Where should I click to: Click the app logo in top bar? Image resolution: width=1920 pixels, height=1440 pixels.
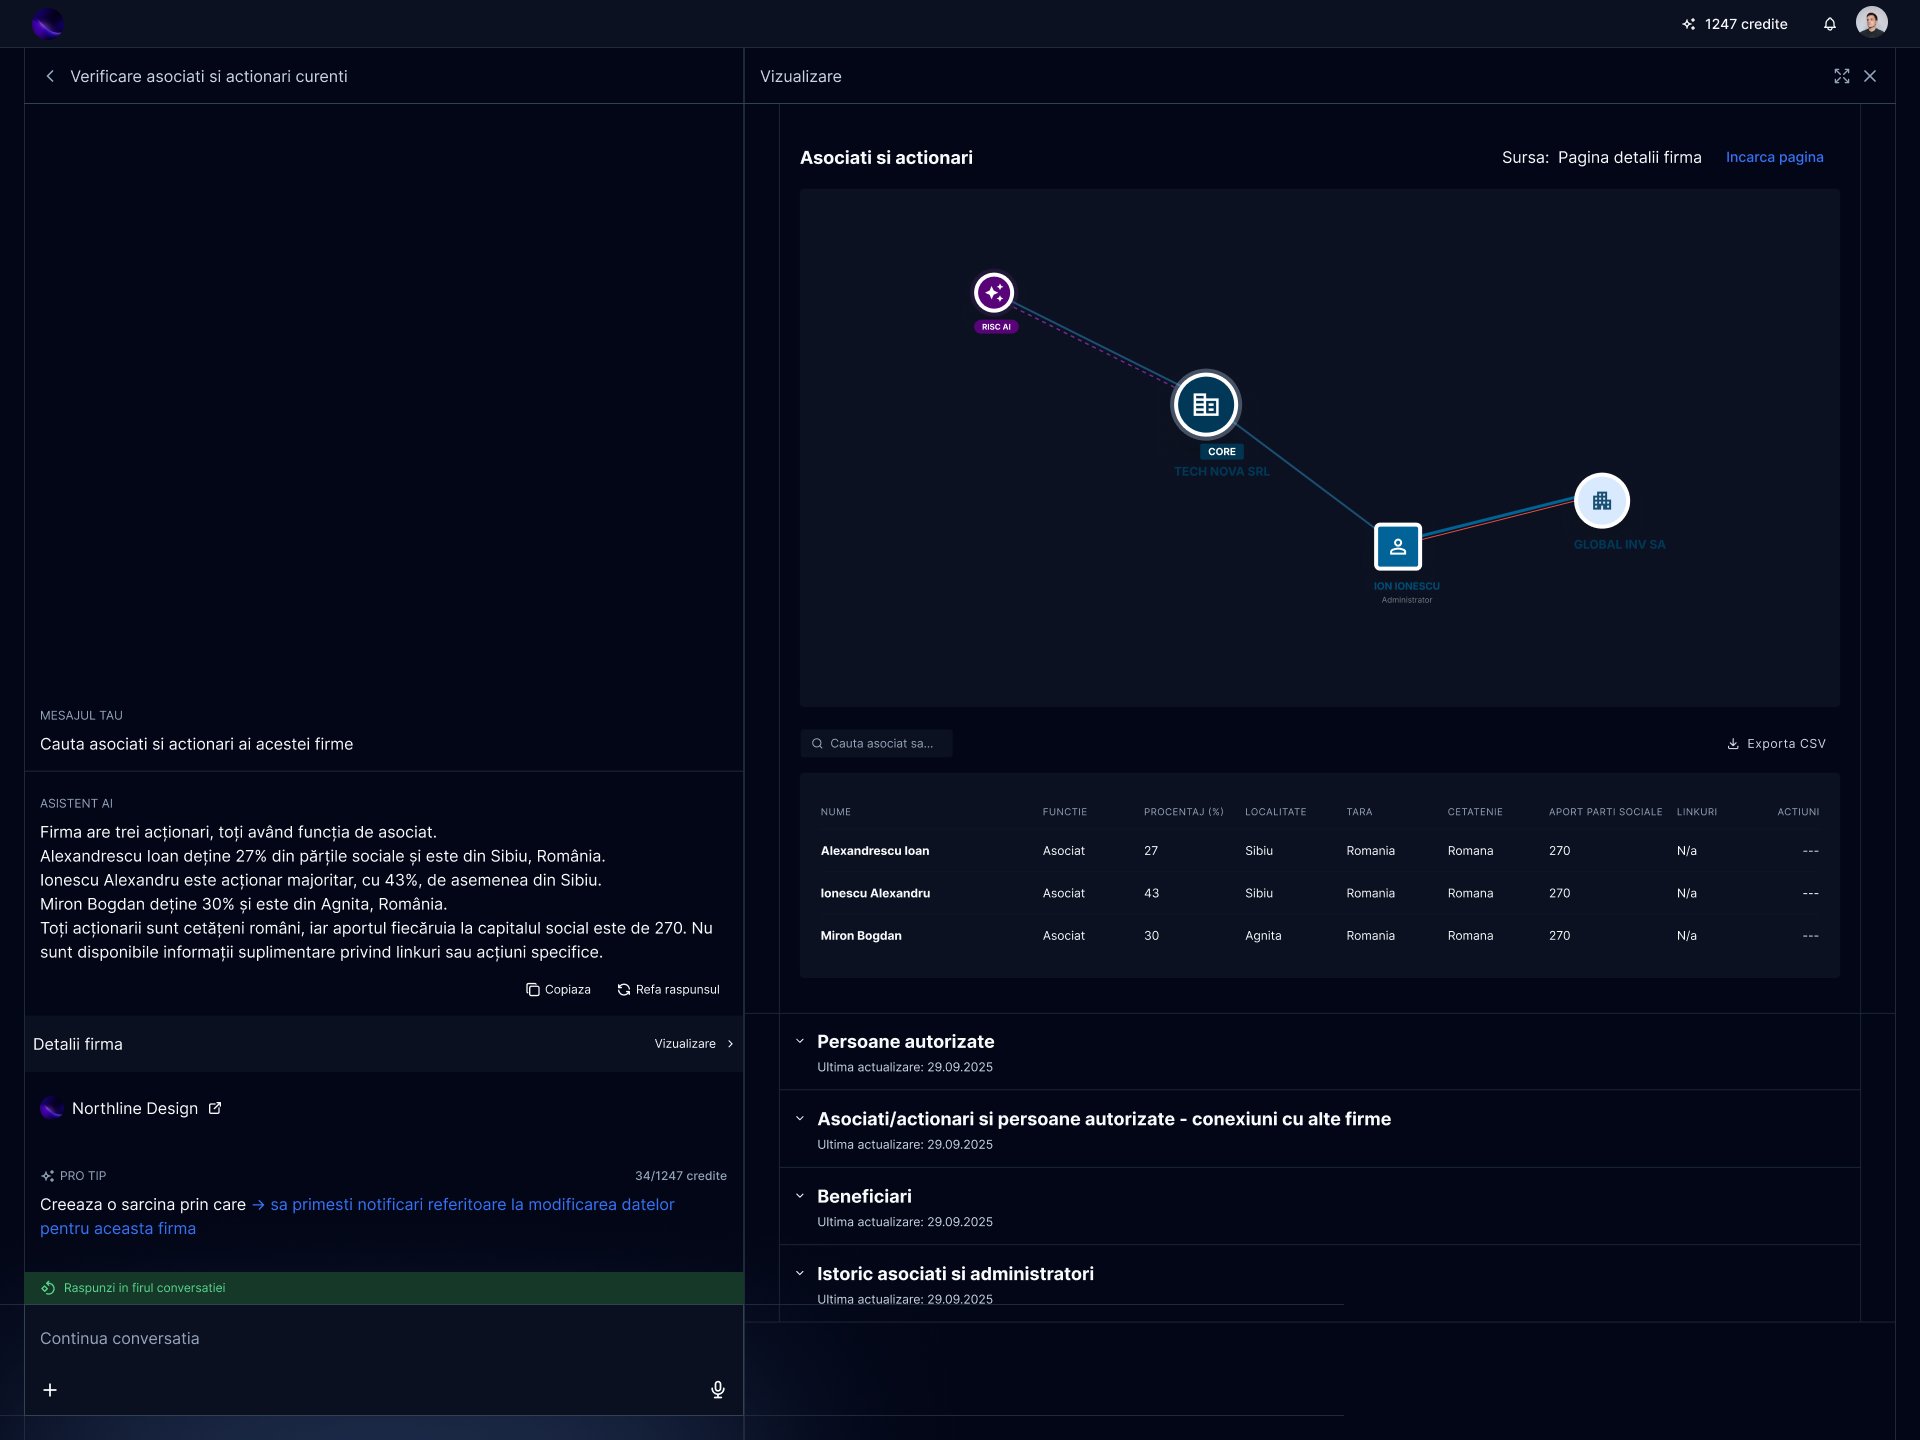tap(47, 23)
